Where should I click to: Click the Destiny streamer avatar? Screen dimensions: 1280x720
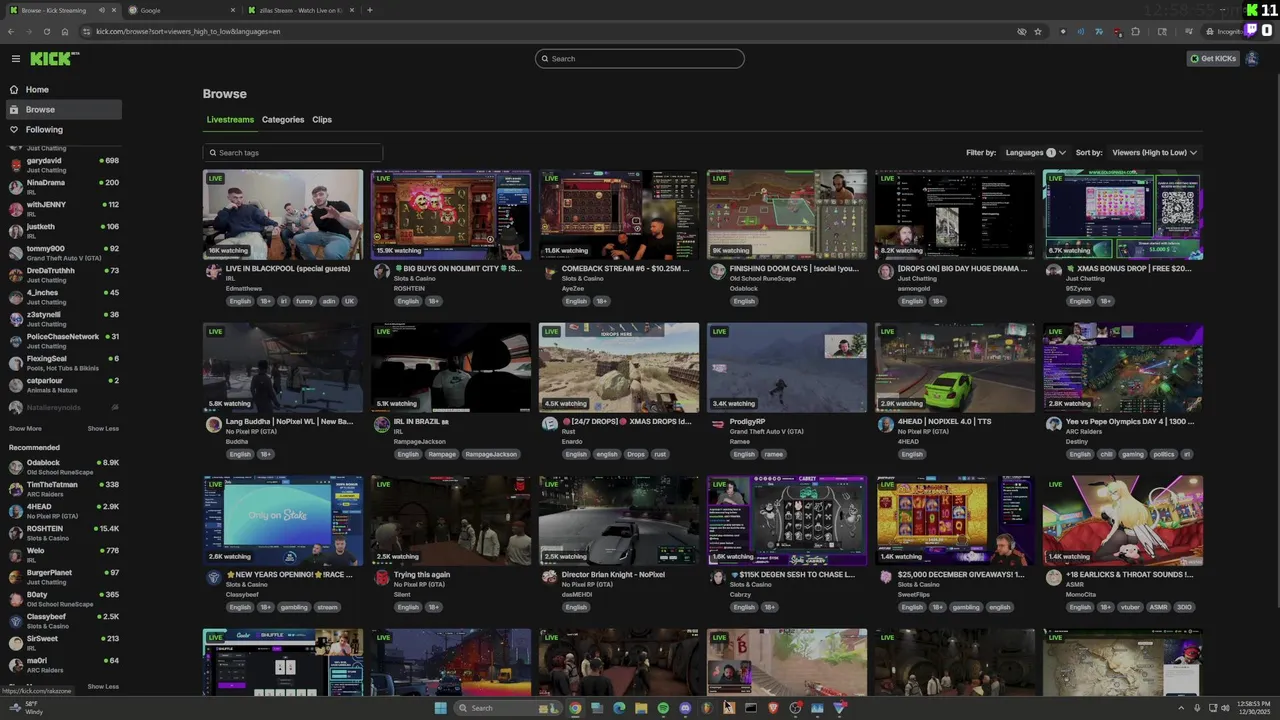[1053, 424]
